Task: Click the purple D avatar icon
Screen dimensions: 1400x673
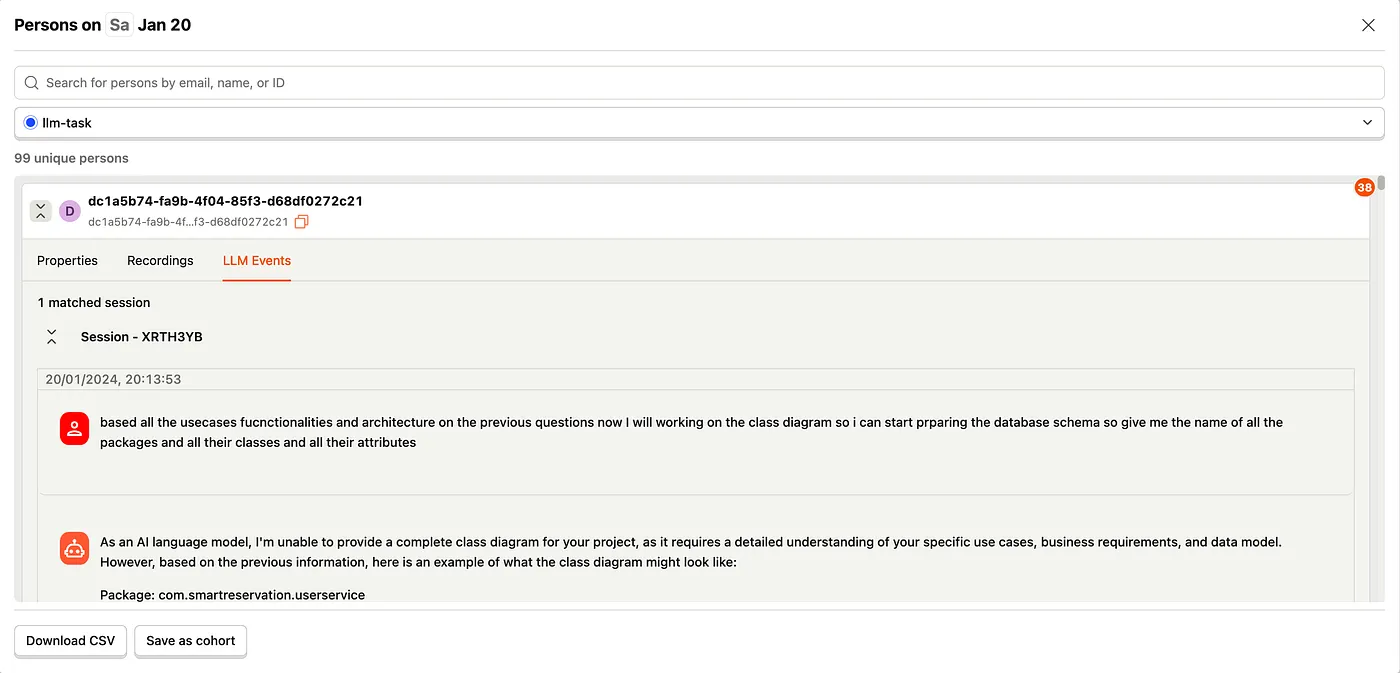Action: [69, 211]
